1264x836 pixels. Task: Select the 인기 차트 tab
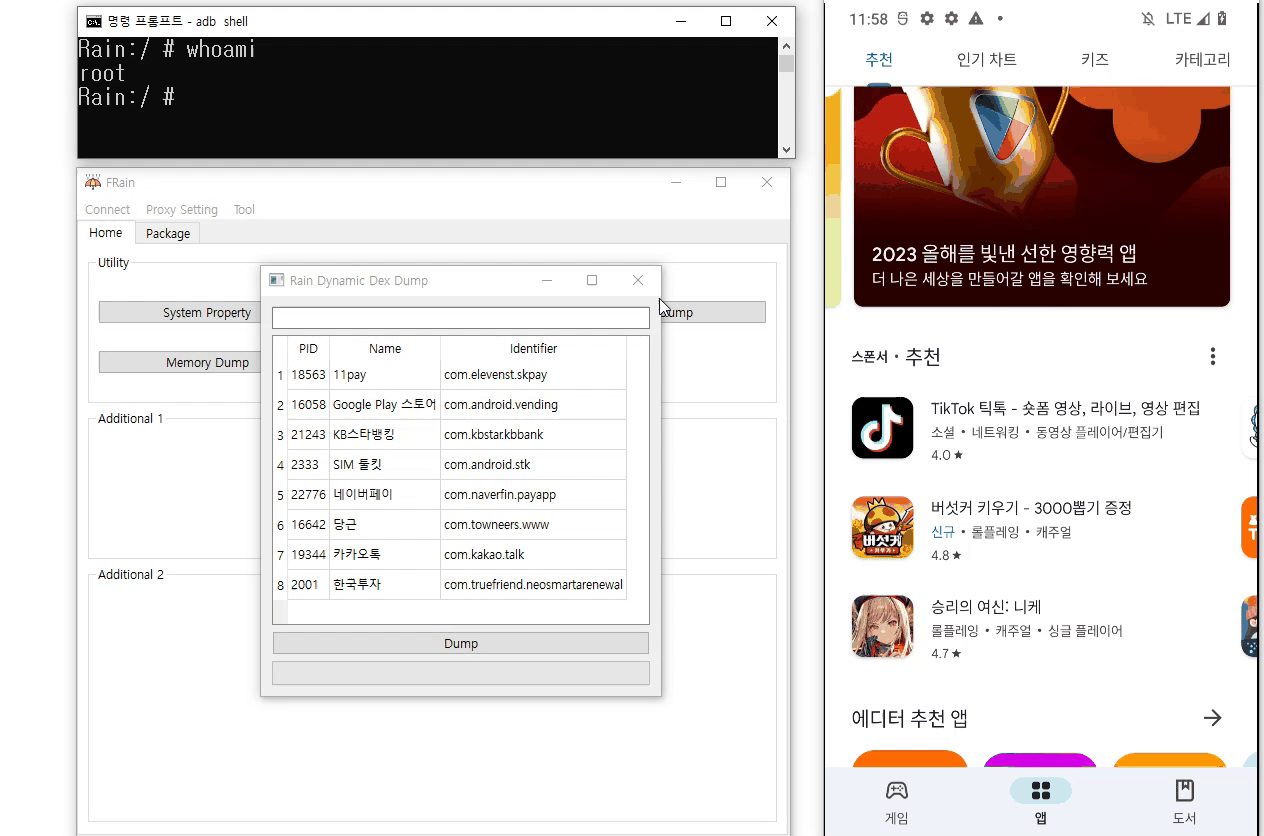pos(987,60)
